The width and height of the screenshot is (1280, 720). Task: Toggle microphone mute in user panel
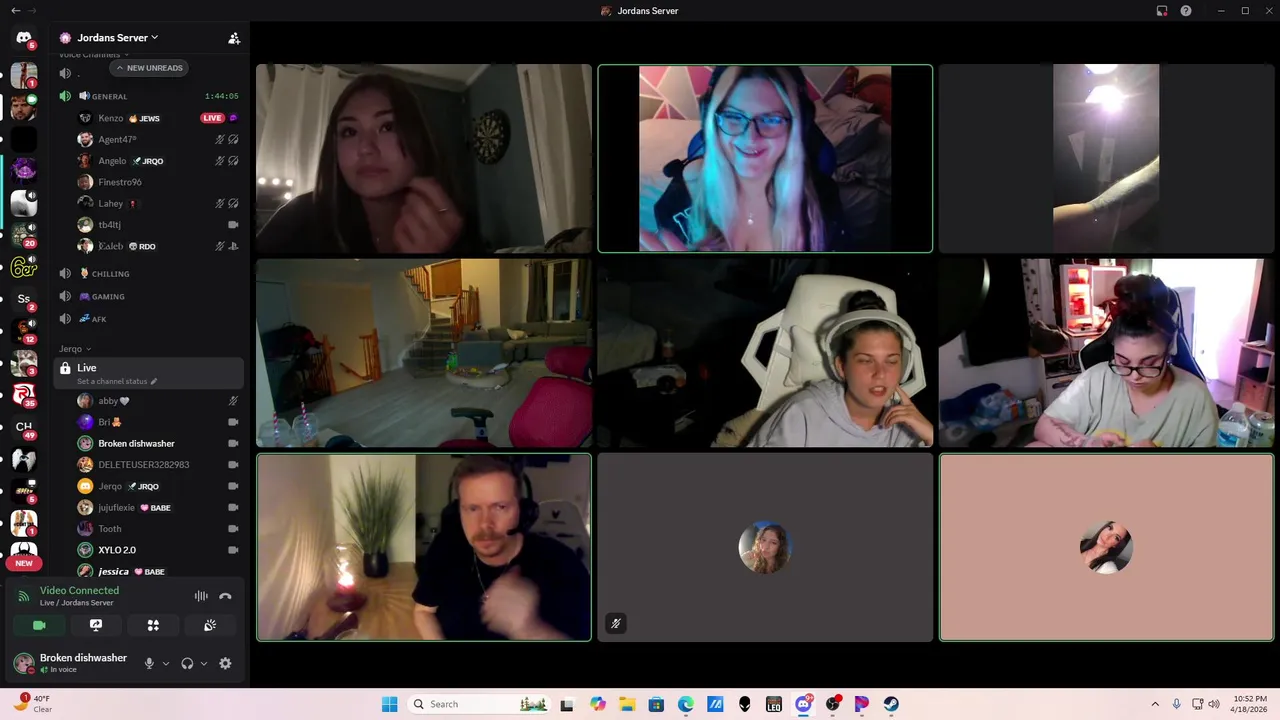click(x=149, y=663)
